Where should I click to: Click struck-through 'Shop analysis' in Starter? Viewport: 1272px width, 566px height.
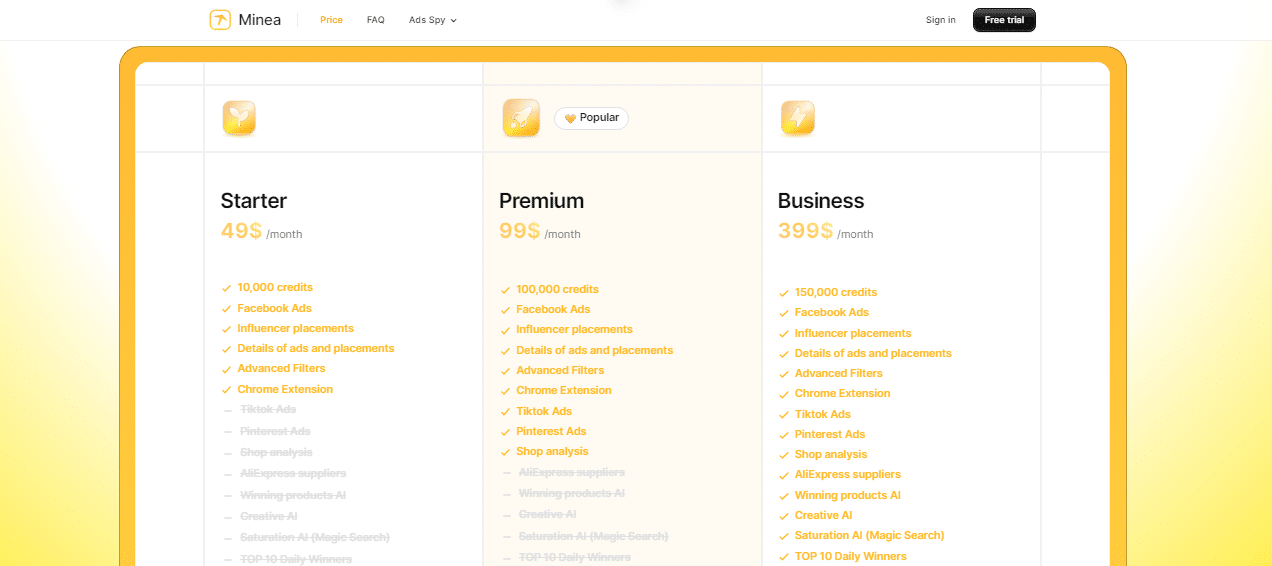click(x=276, y=452)
